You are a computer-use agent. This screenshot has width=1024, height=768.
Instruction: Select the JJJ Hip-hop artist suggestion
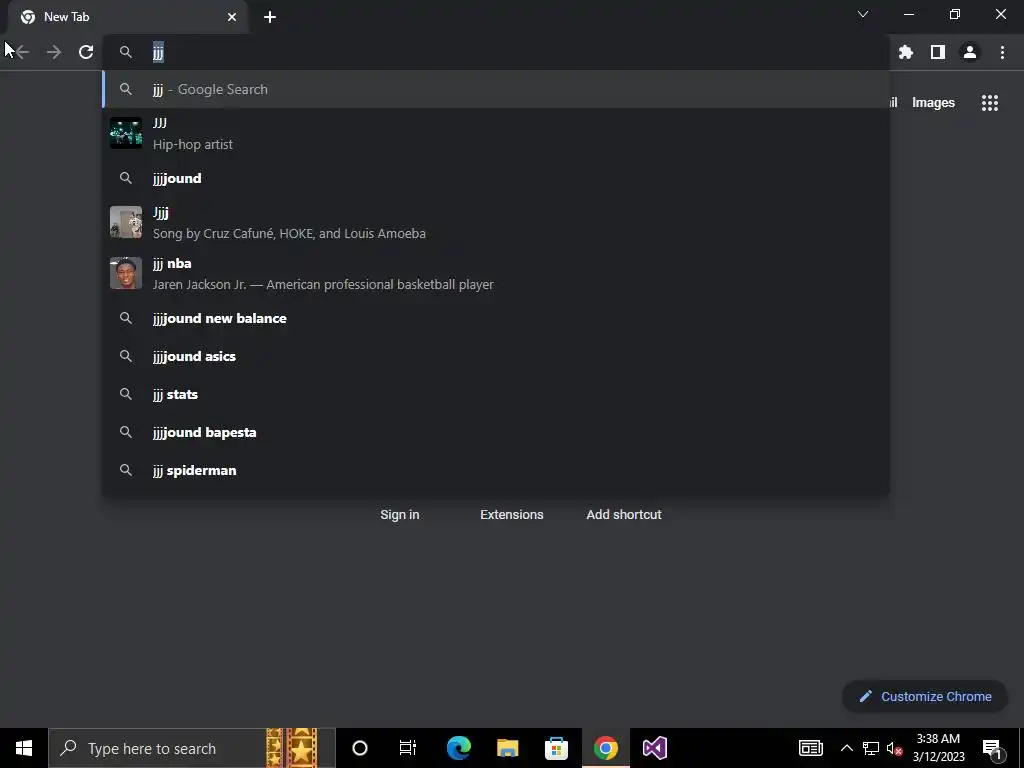coord(496,133)
